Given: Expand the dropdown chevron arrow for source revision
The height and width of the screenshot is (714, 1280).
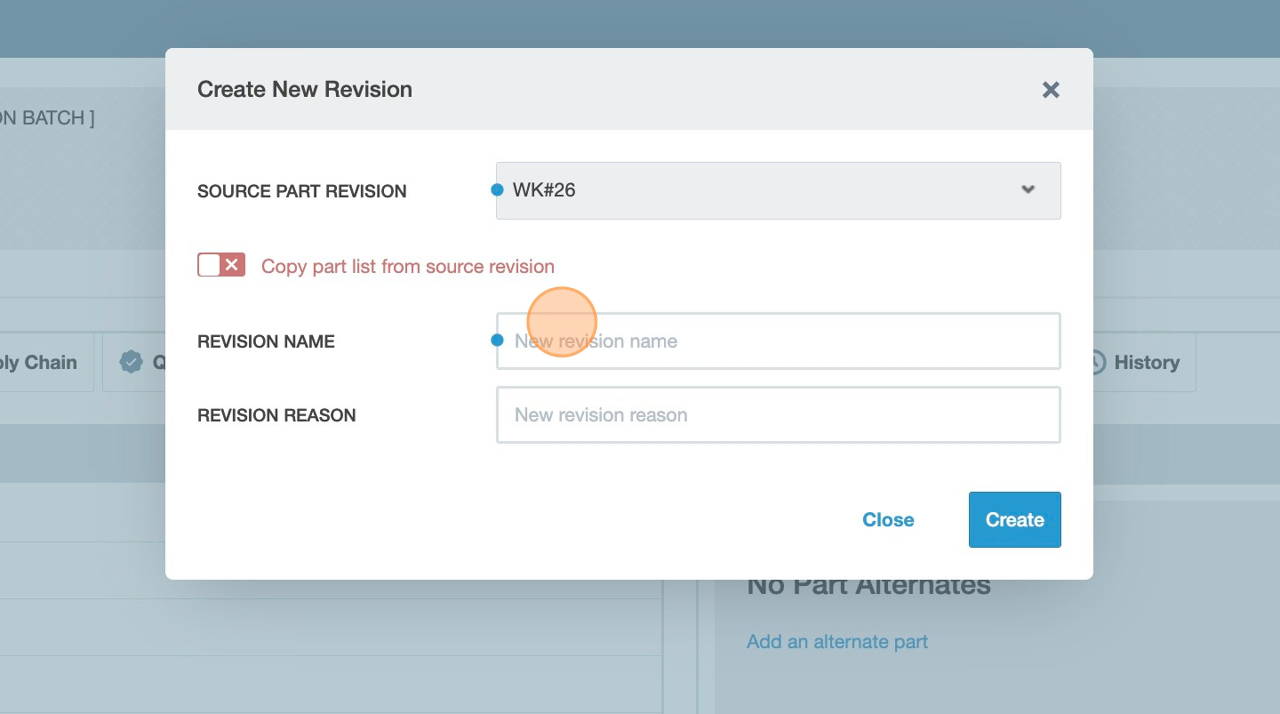Looking at the screenshot, I should point(1027,190).
